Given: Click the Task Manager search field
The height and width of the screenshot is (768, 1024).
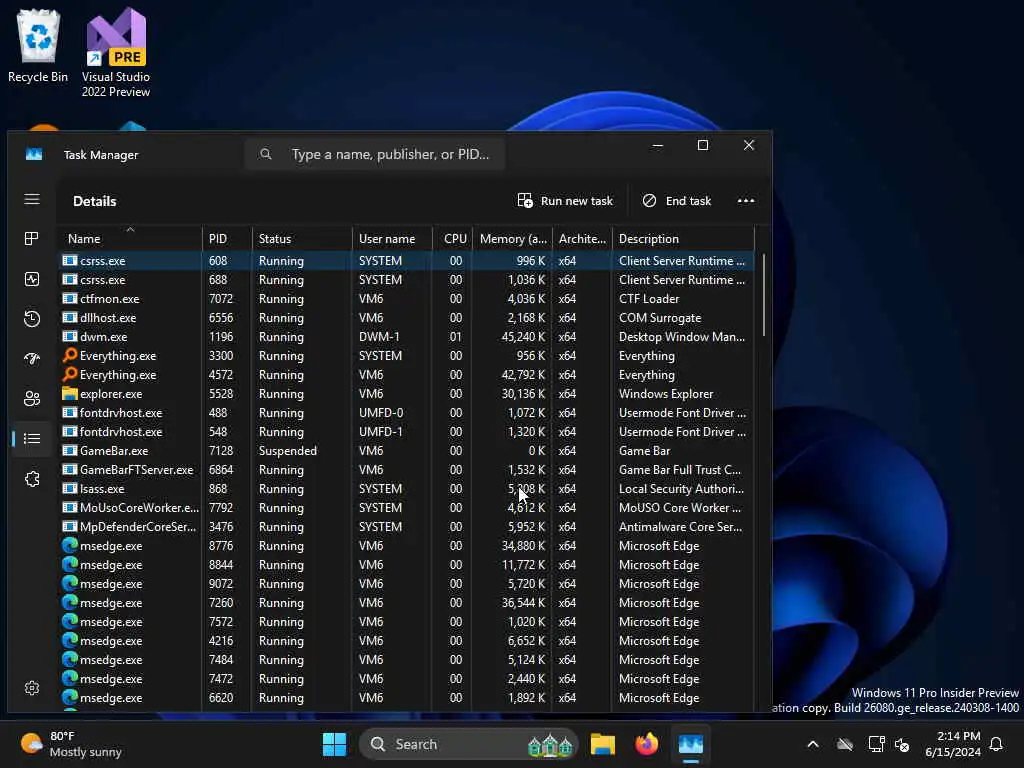Looking at the screenshot, I should (x=375, y=154).
